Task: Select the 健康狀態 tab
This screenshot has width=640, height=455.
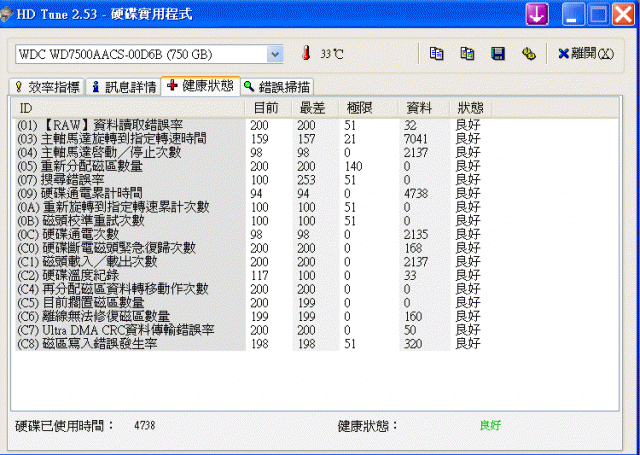Action: tap(200, 86)
